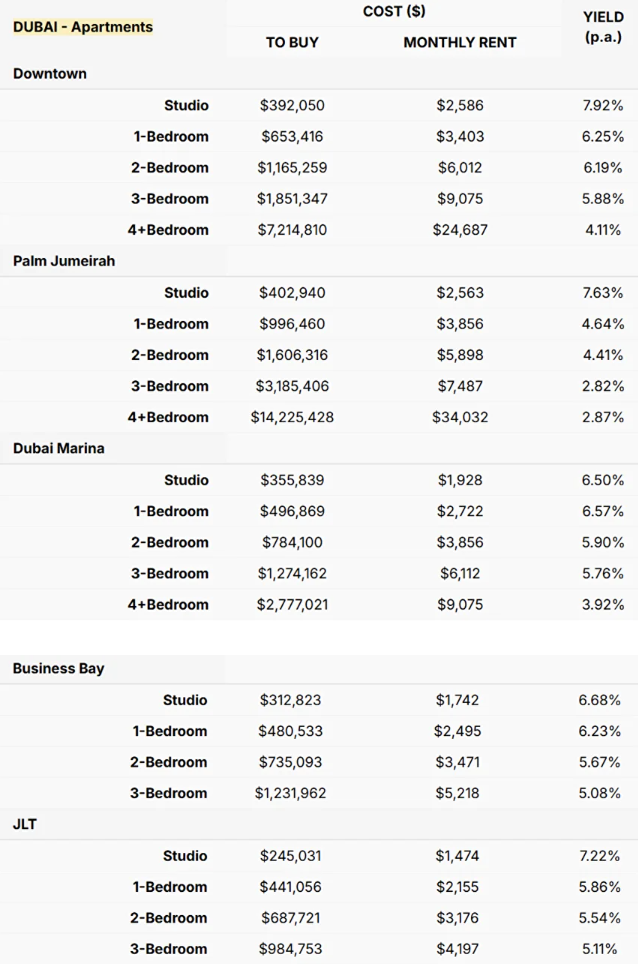Select the MONTHLY RENT column header
638x964 pixels.
point(460,42)
